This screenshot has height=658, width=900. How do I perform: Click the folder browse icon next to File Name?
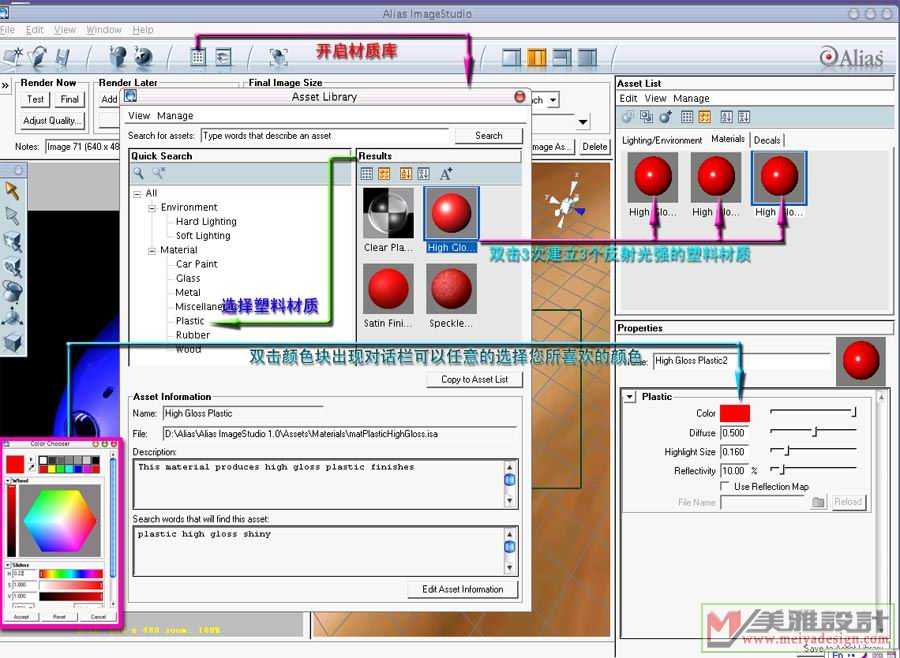click(818, 502)
